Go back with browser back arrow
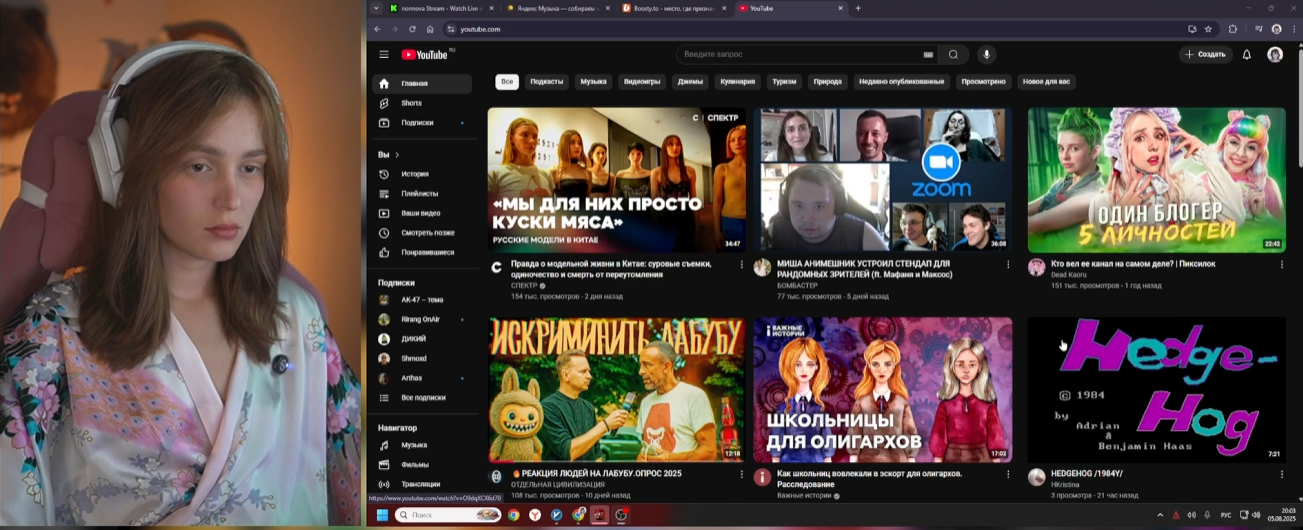The height and width of the screenshot is (530, 1303). click(x=378, y=29)
